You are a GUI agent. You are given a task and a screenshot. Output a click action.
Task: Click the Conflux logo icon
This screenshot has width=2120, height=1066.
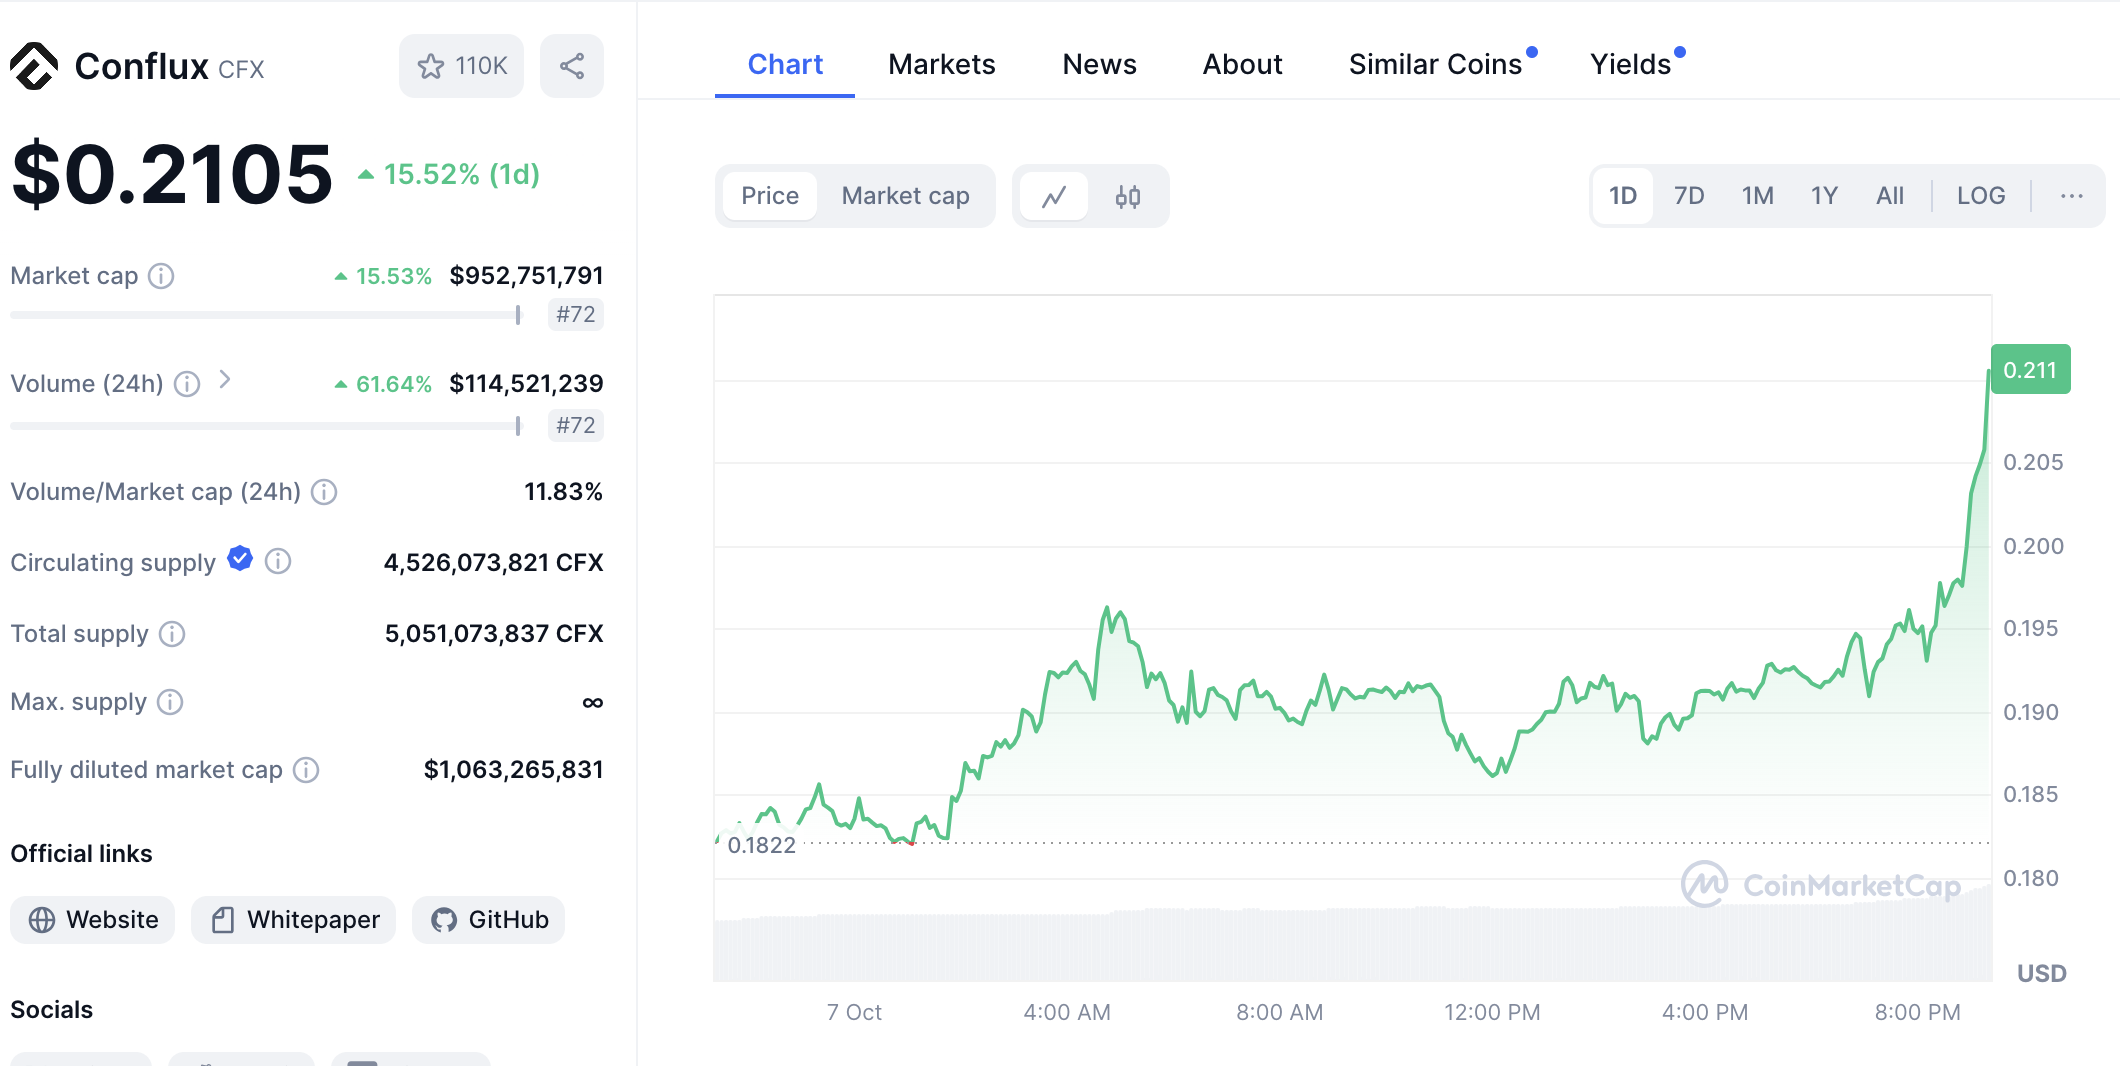point(35,67)
